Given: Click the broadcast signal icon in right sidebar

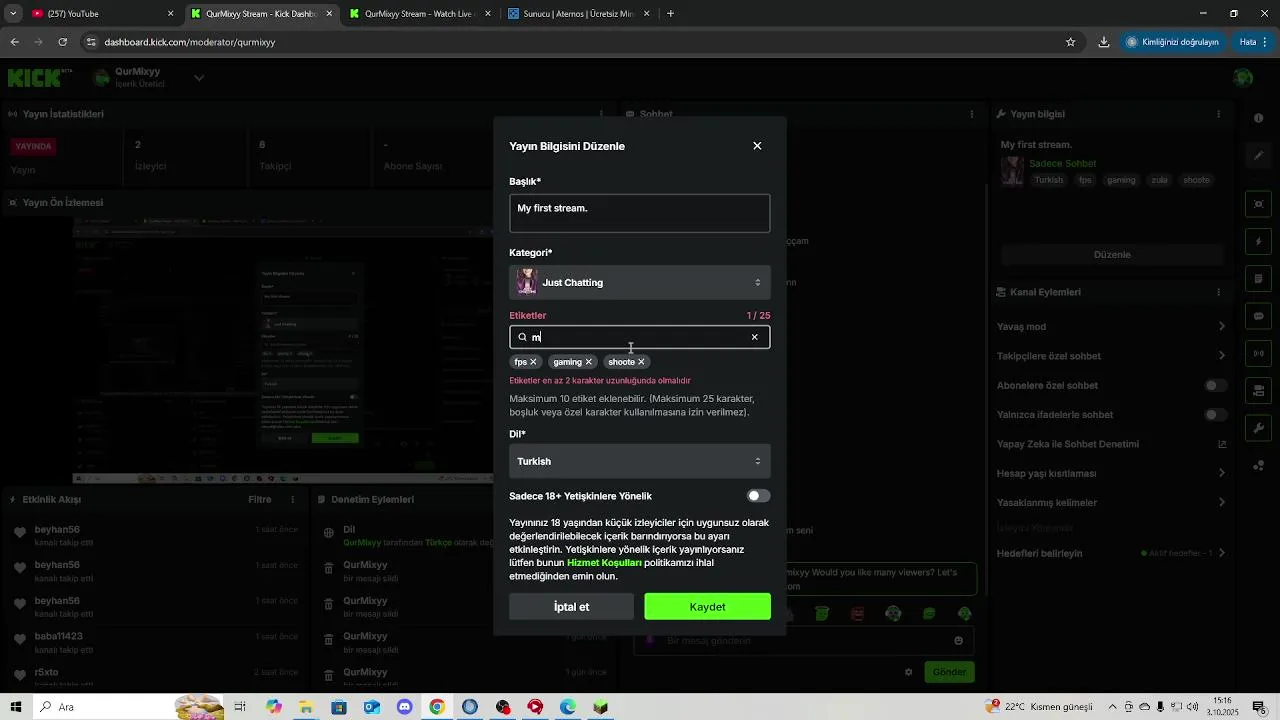Looking at the screenshot, I should point(1259,353).
